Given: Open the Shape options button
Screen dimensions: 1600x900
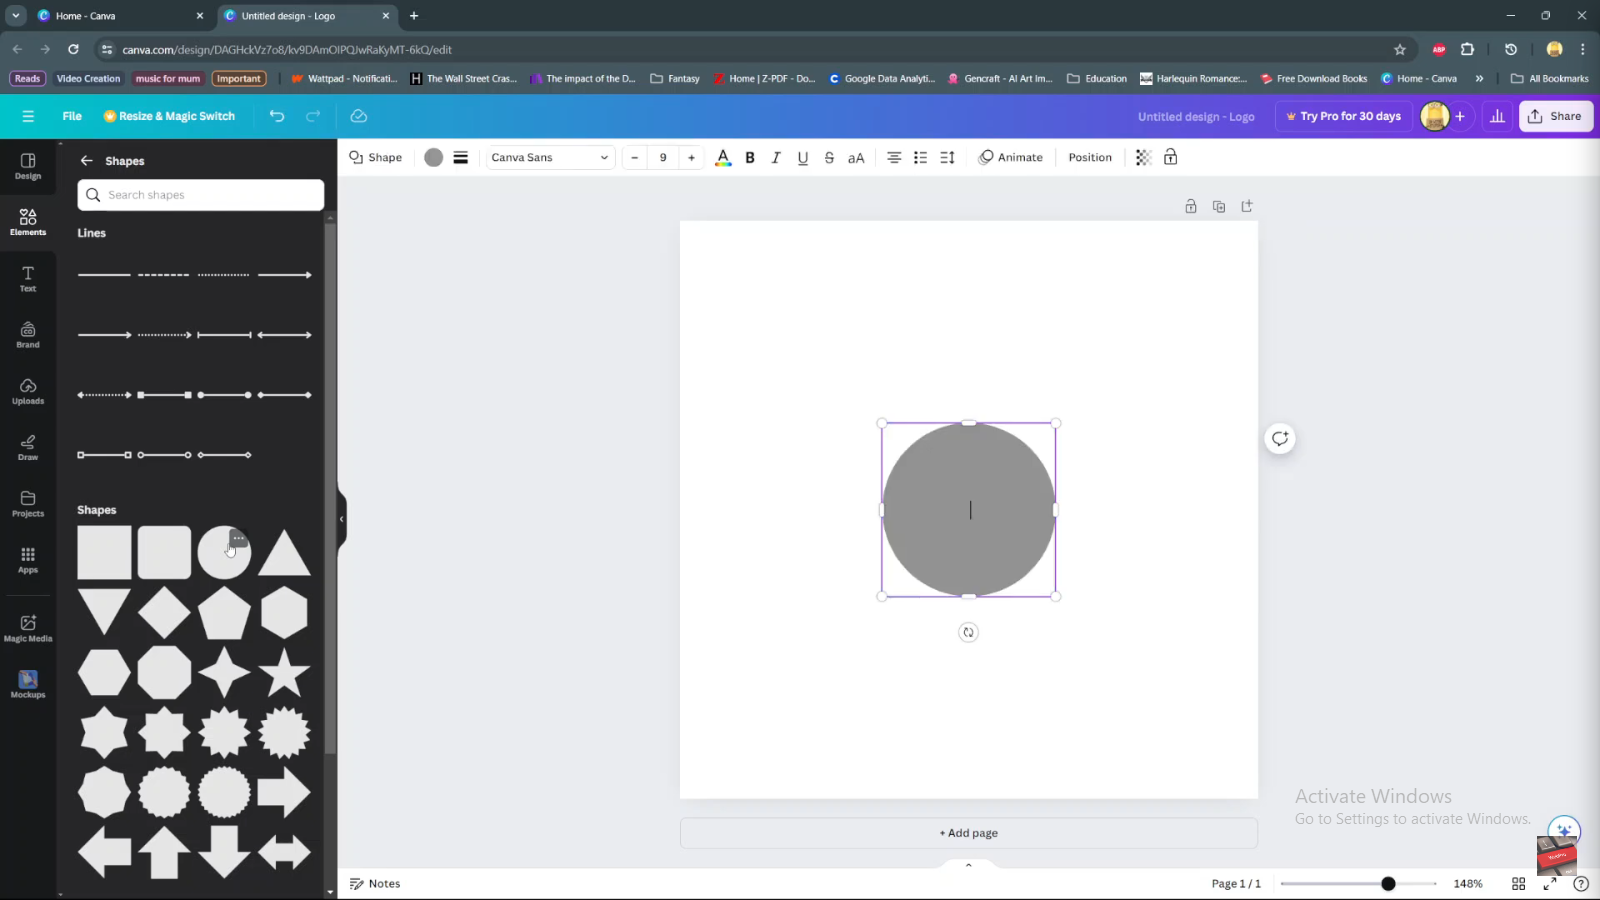Looking at the screenshot, I should click(376, 157).
